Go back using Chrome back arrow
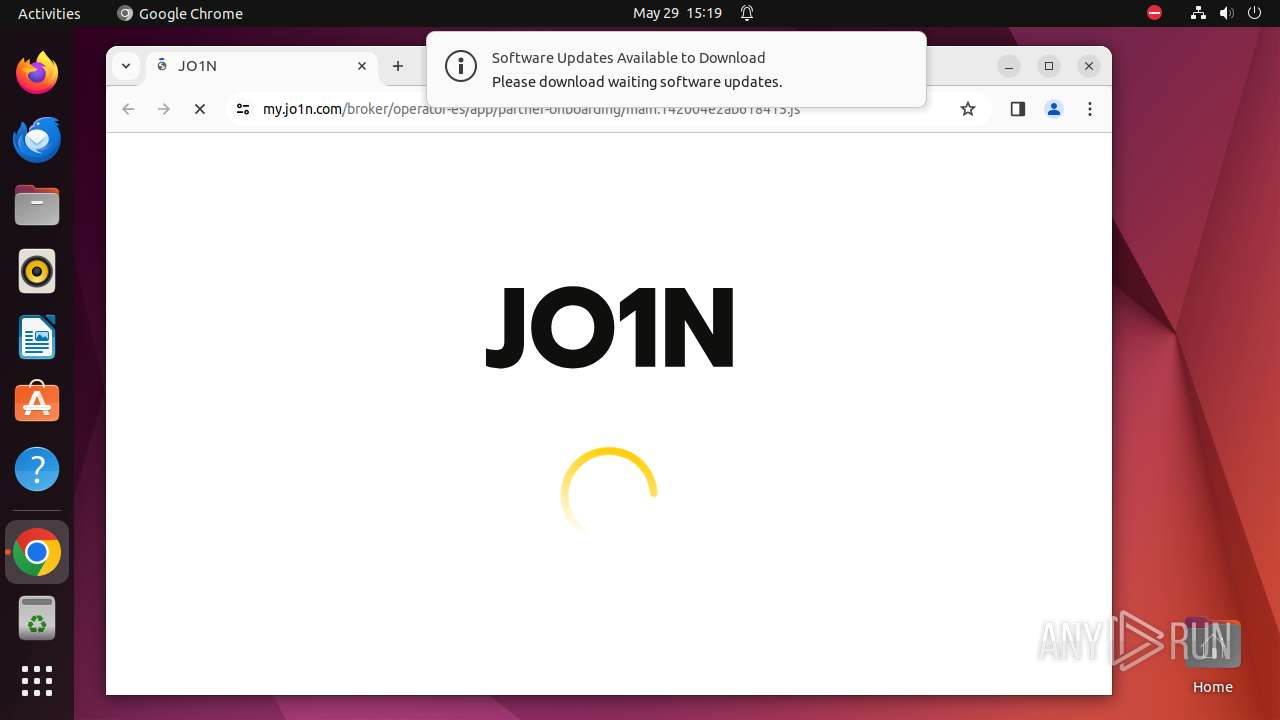The image size is (1280, 720). point(128,109)
